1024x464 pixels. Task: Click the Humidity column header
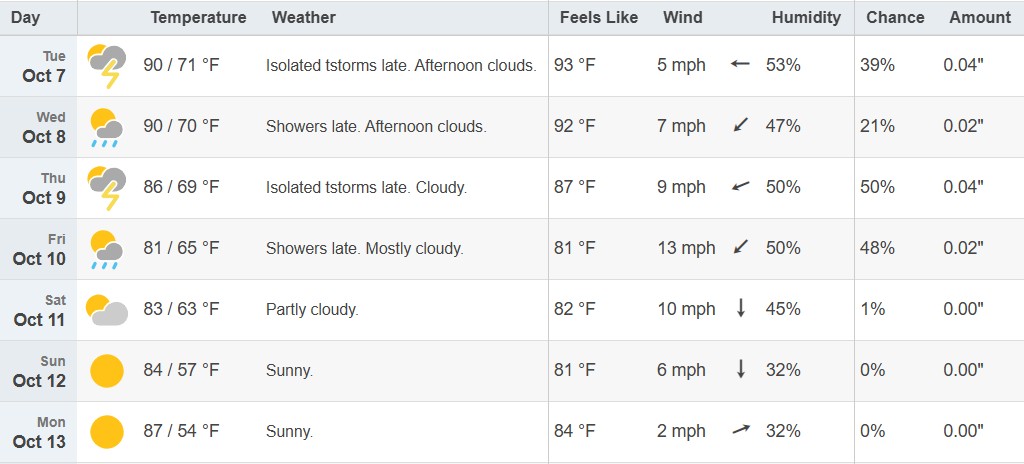point(806,17)
